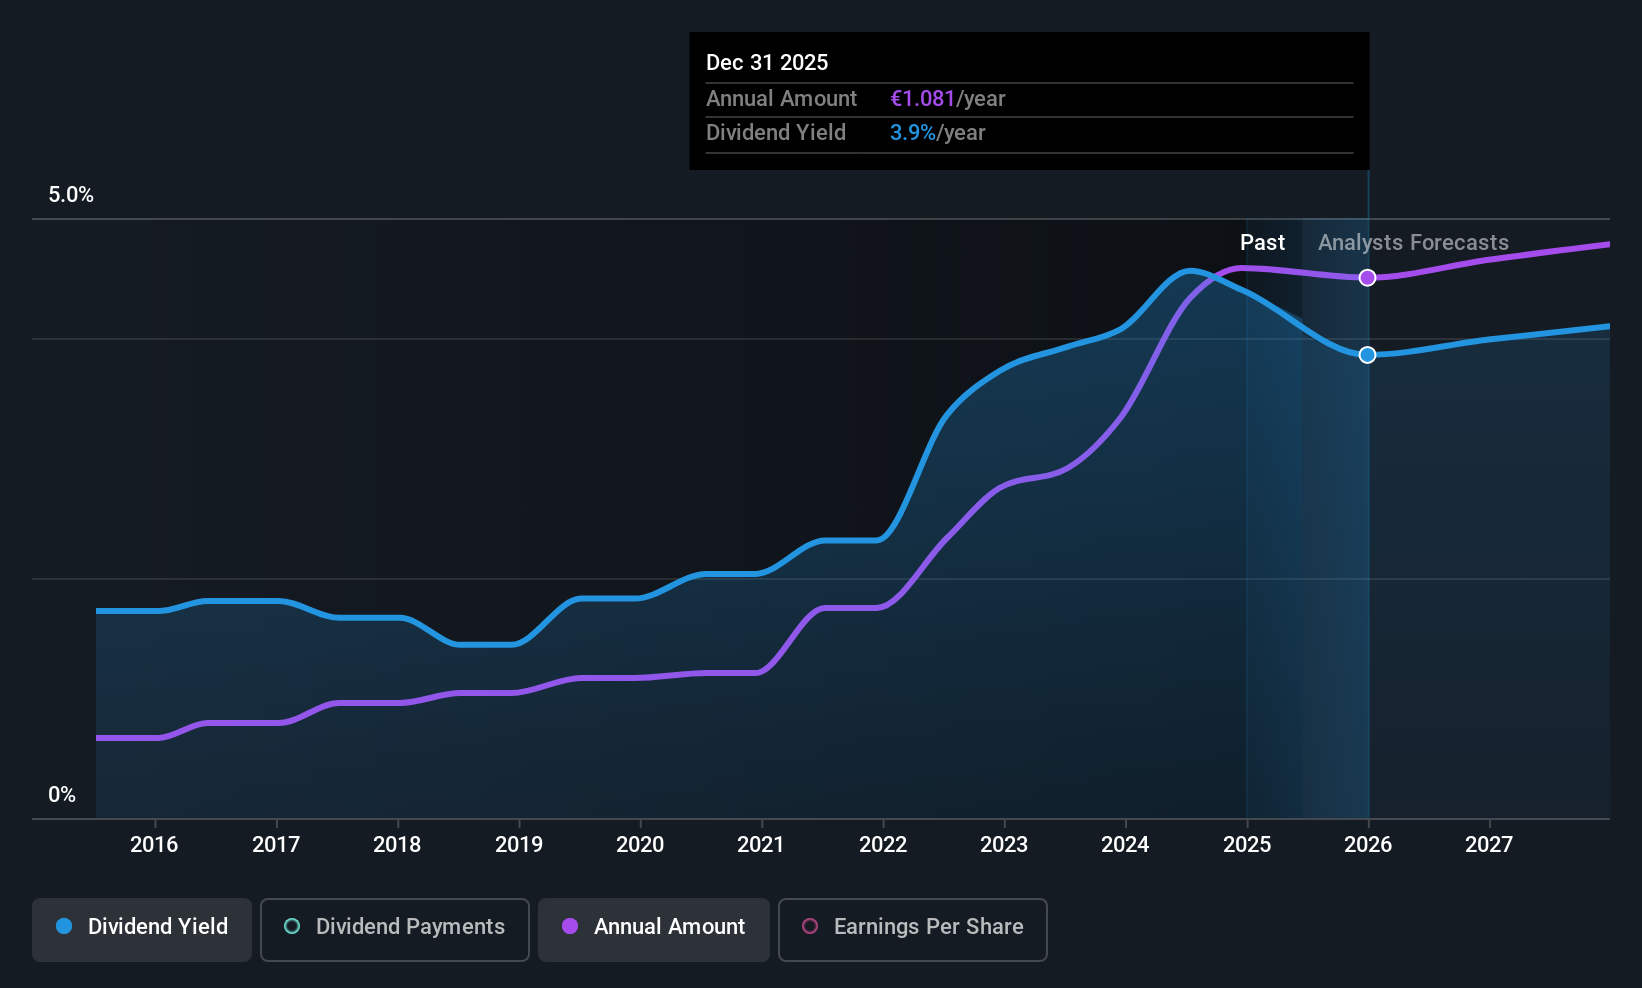Click the Dividend Yield tooltip label
1642x988 pixels.
pos(776,133)
